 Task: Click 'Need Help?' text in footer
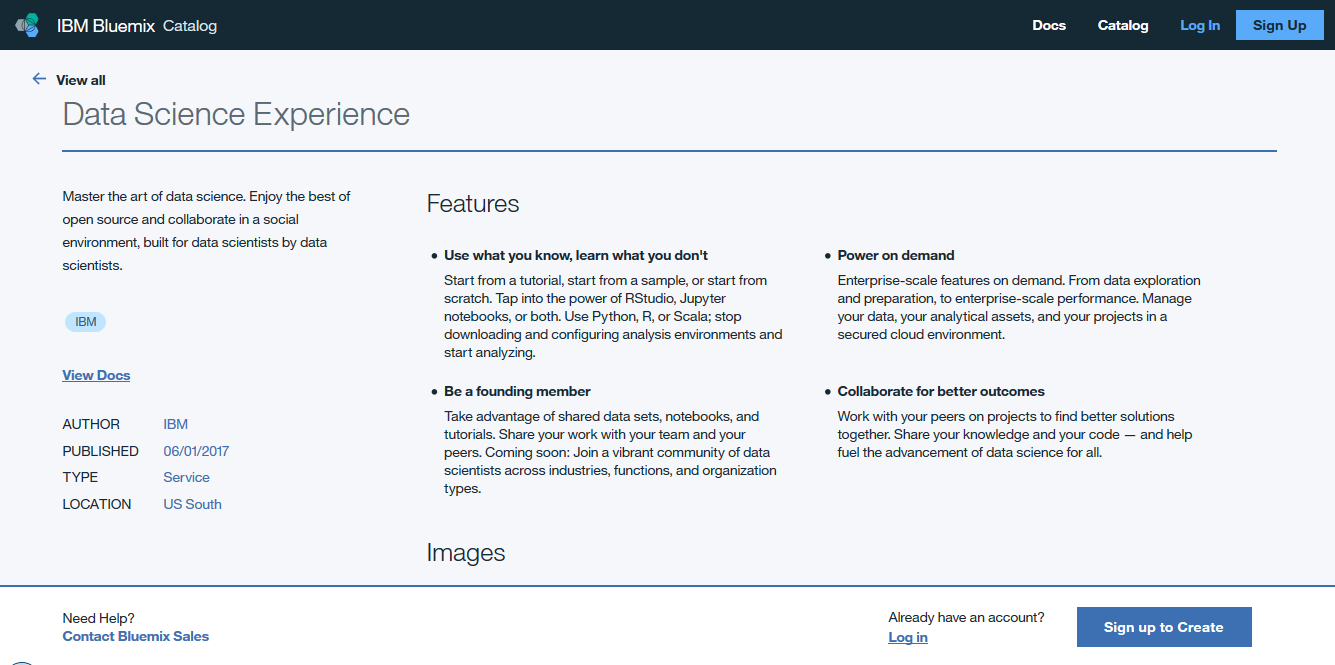point(98,618)
